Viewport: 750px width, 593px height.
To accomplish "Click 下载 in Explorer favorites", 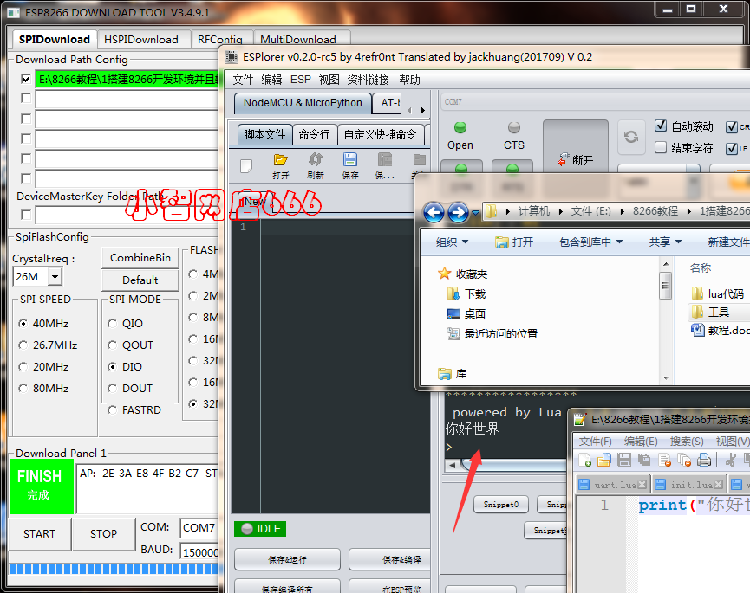I will (466, 294).
